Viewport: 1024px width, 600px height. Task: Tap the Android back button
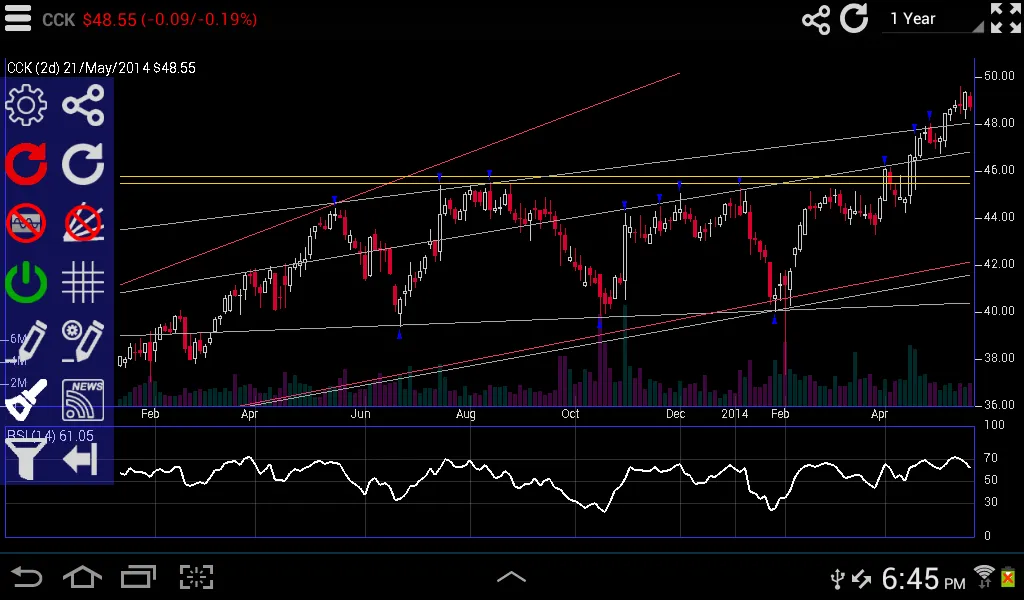pos(27,577)
